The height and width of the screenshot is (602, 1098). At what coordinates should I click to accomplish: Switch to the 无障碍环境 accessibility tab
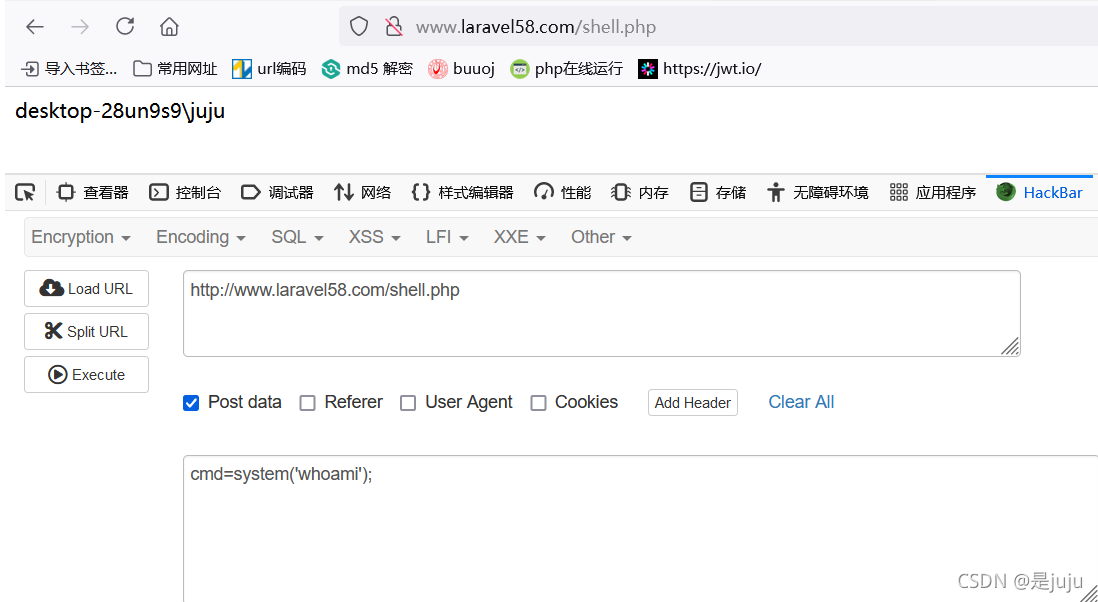[817, 192]
